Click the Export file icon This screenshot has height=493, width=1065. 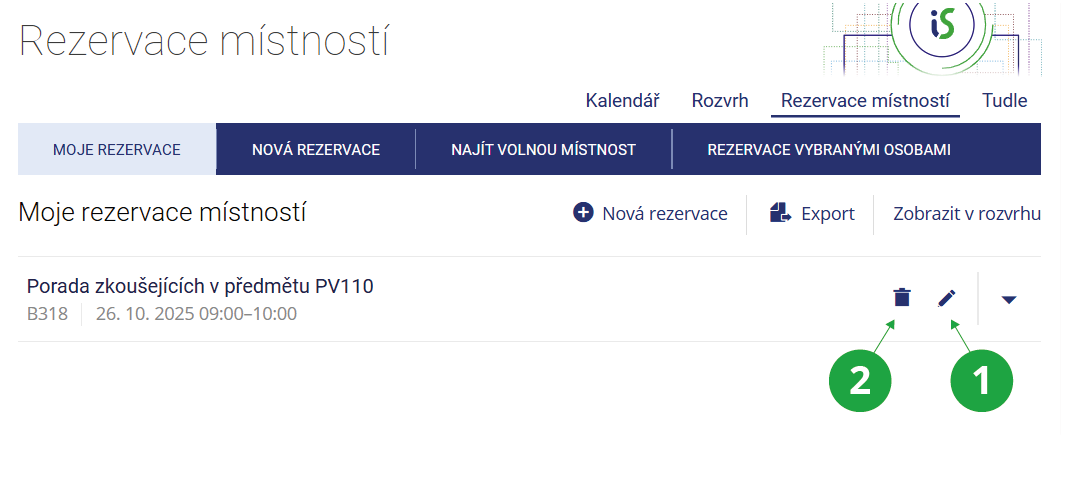(780, 213)
